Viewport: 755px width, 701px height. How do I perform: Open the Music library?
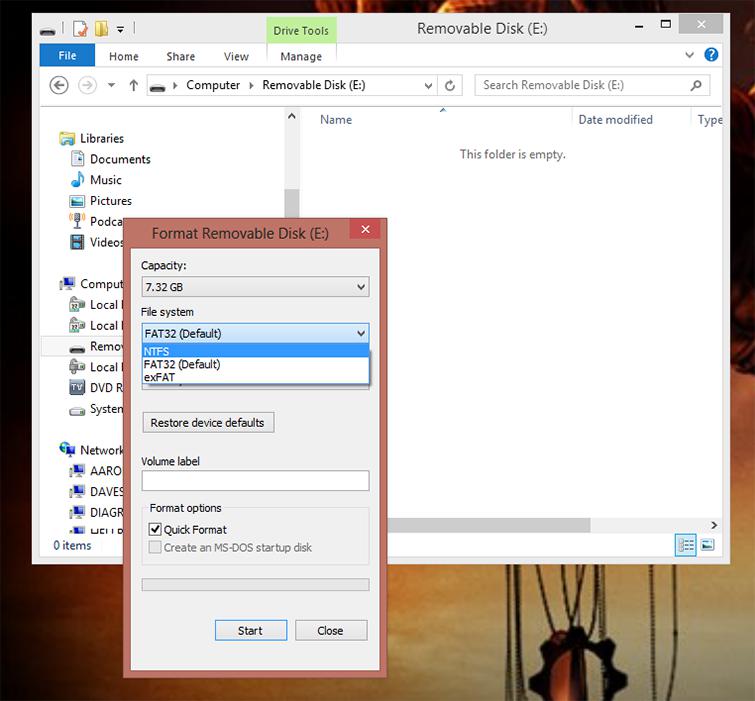[105, 180]
